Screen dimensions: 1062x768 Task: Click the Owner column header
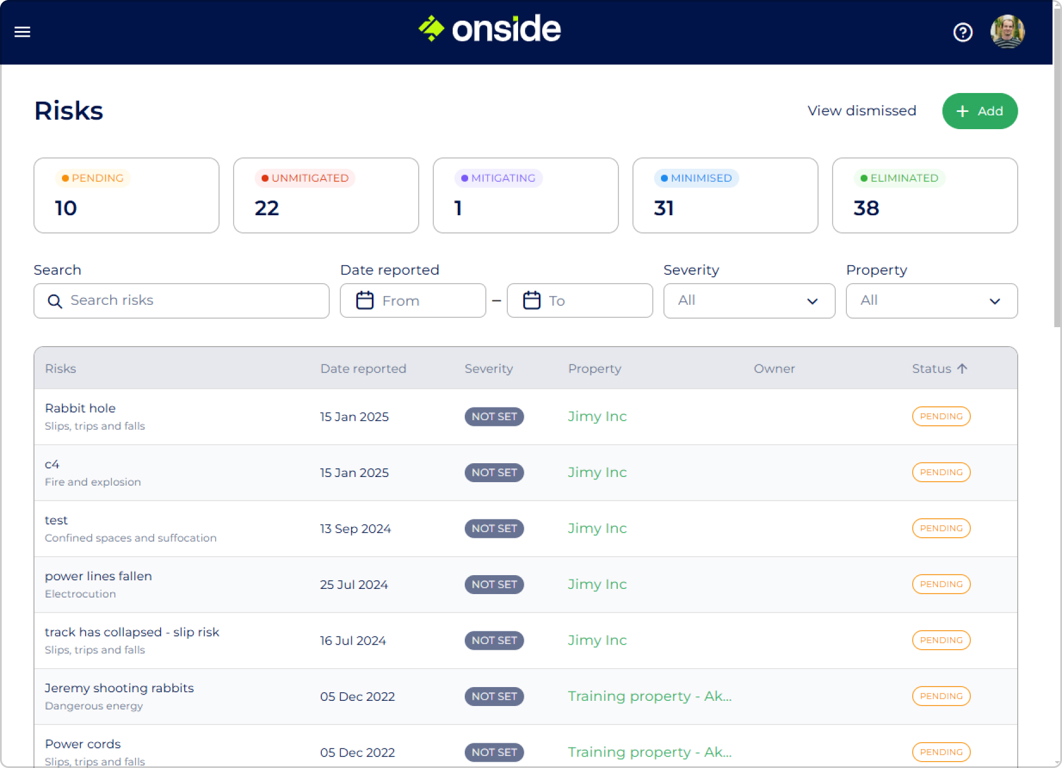[774, 368]
